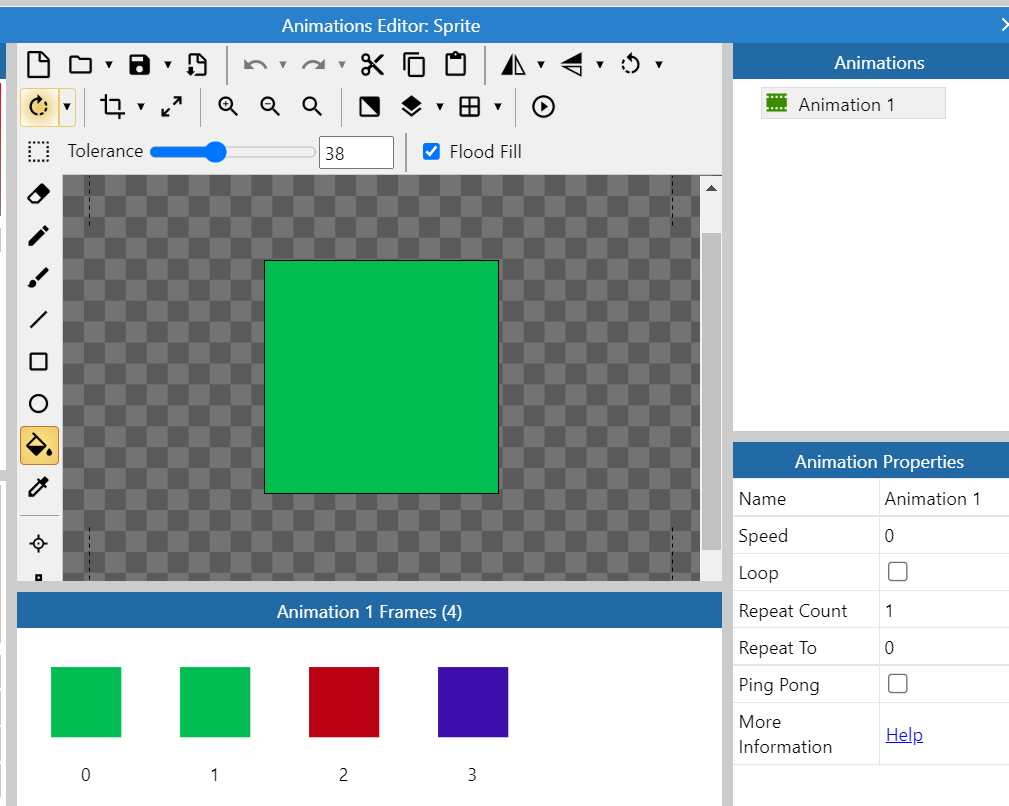Viewport: 1009px width, 806px height.
Task: Select Animation 1 in the Animations panel
Action: coord(852,102)
